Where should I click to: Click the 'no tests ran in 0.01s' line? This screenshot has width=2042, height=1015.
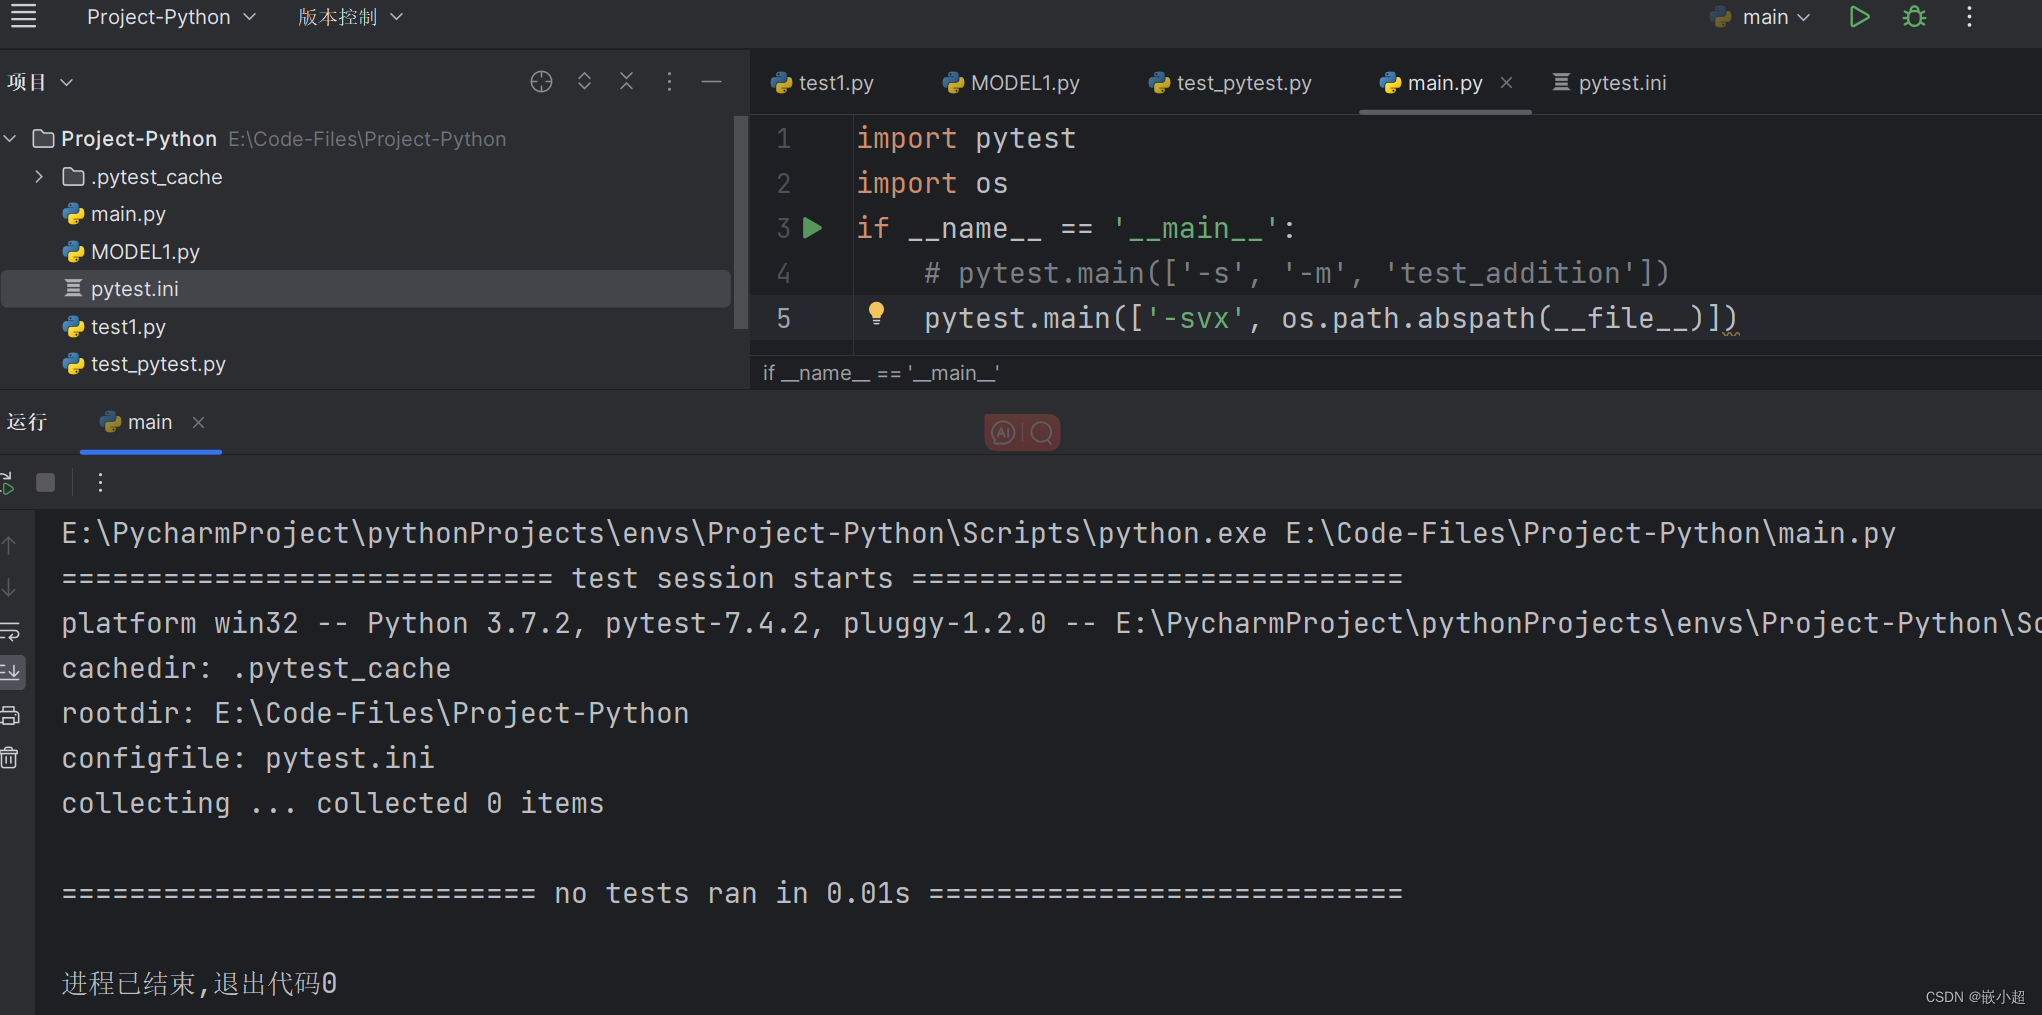tap(732, 894)
